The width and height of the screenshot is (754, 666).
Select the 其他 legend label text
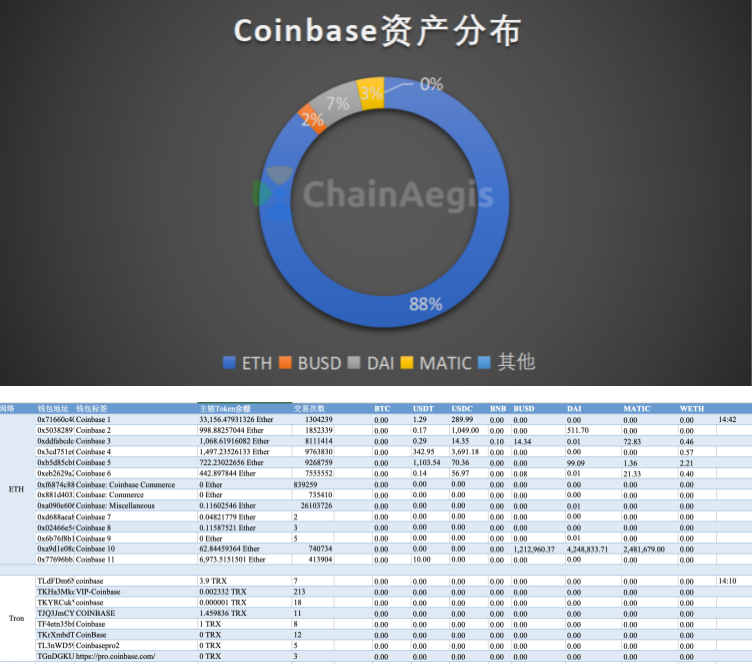pos(516,362)
